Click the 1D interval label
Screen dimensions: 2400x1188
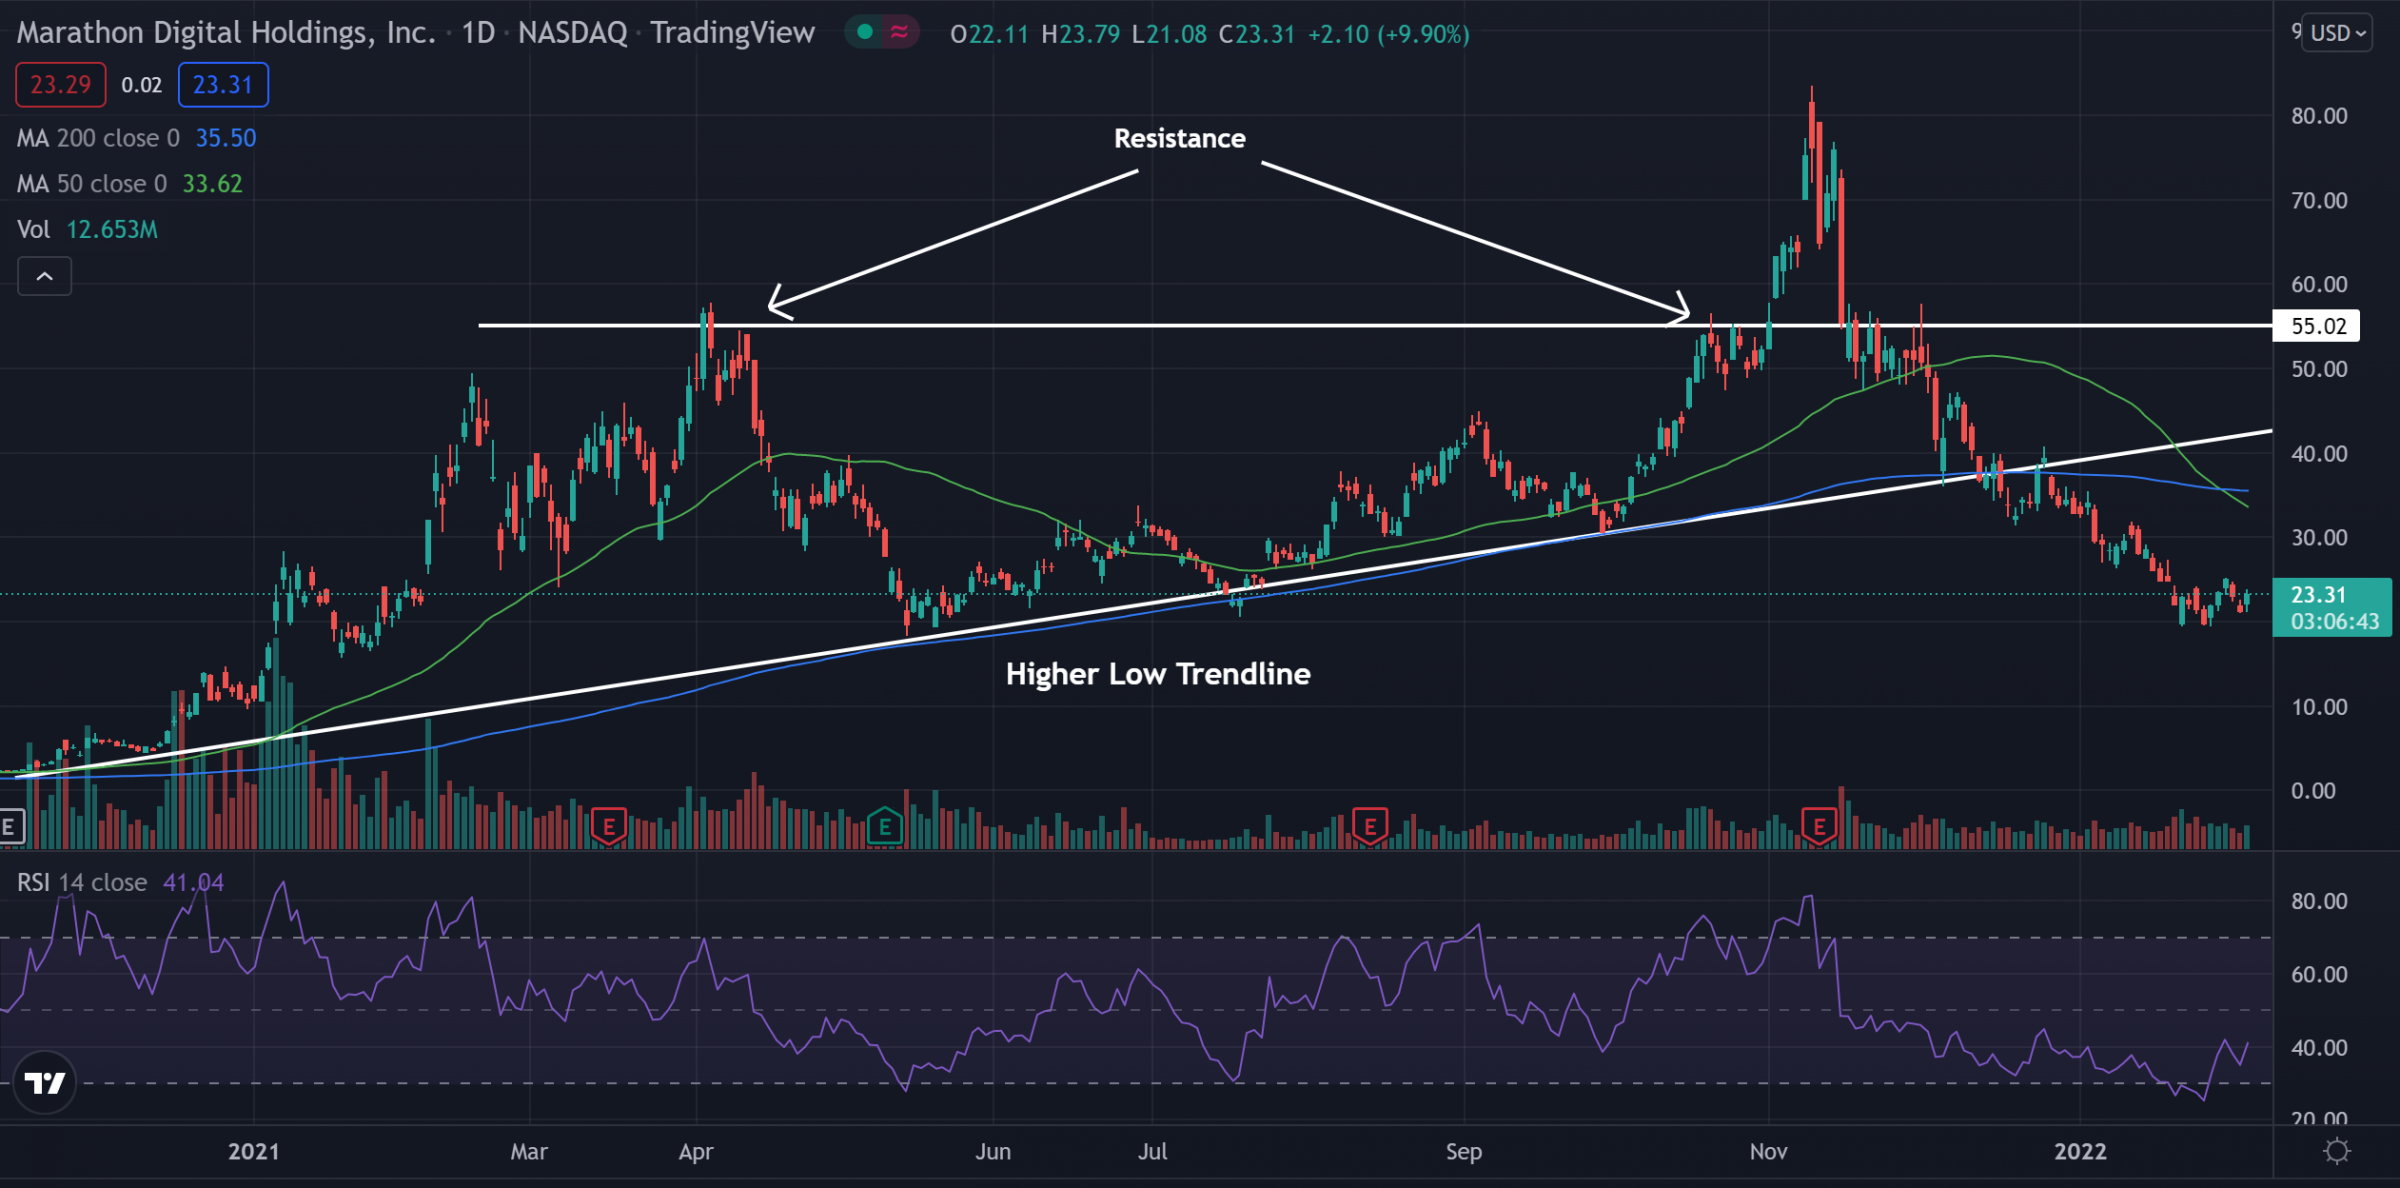tap(478, 33)
